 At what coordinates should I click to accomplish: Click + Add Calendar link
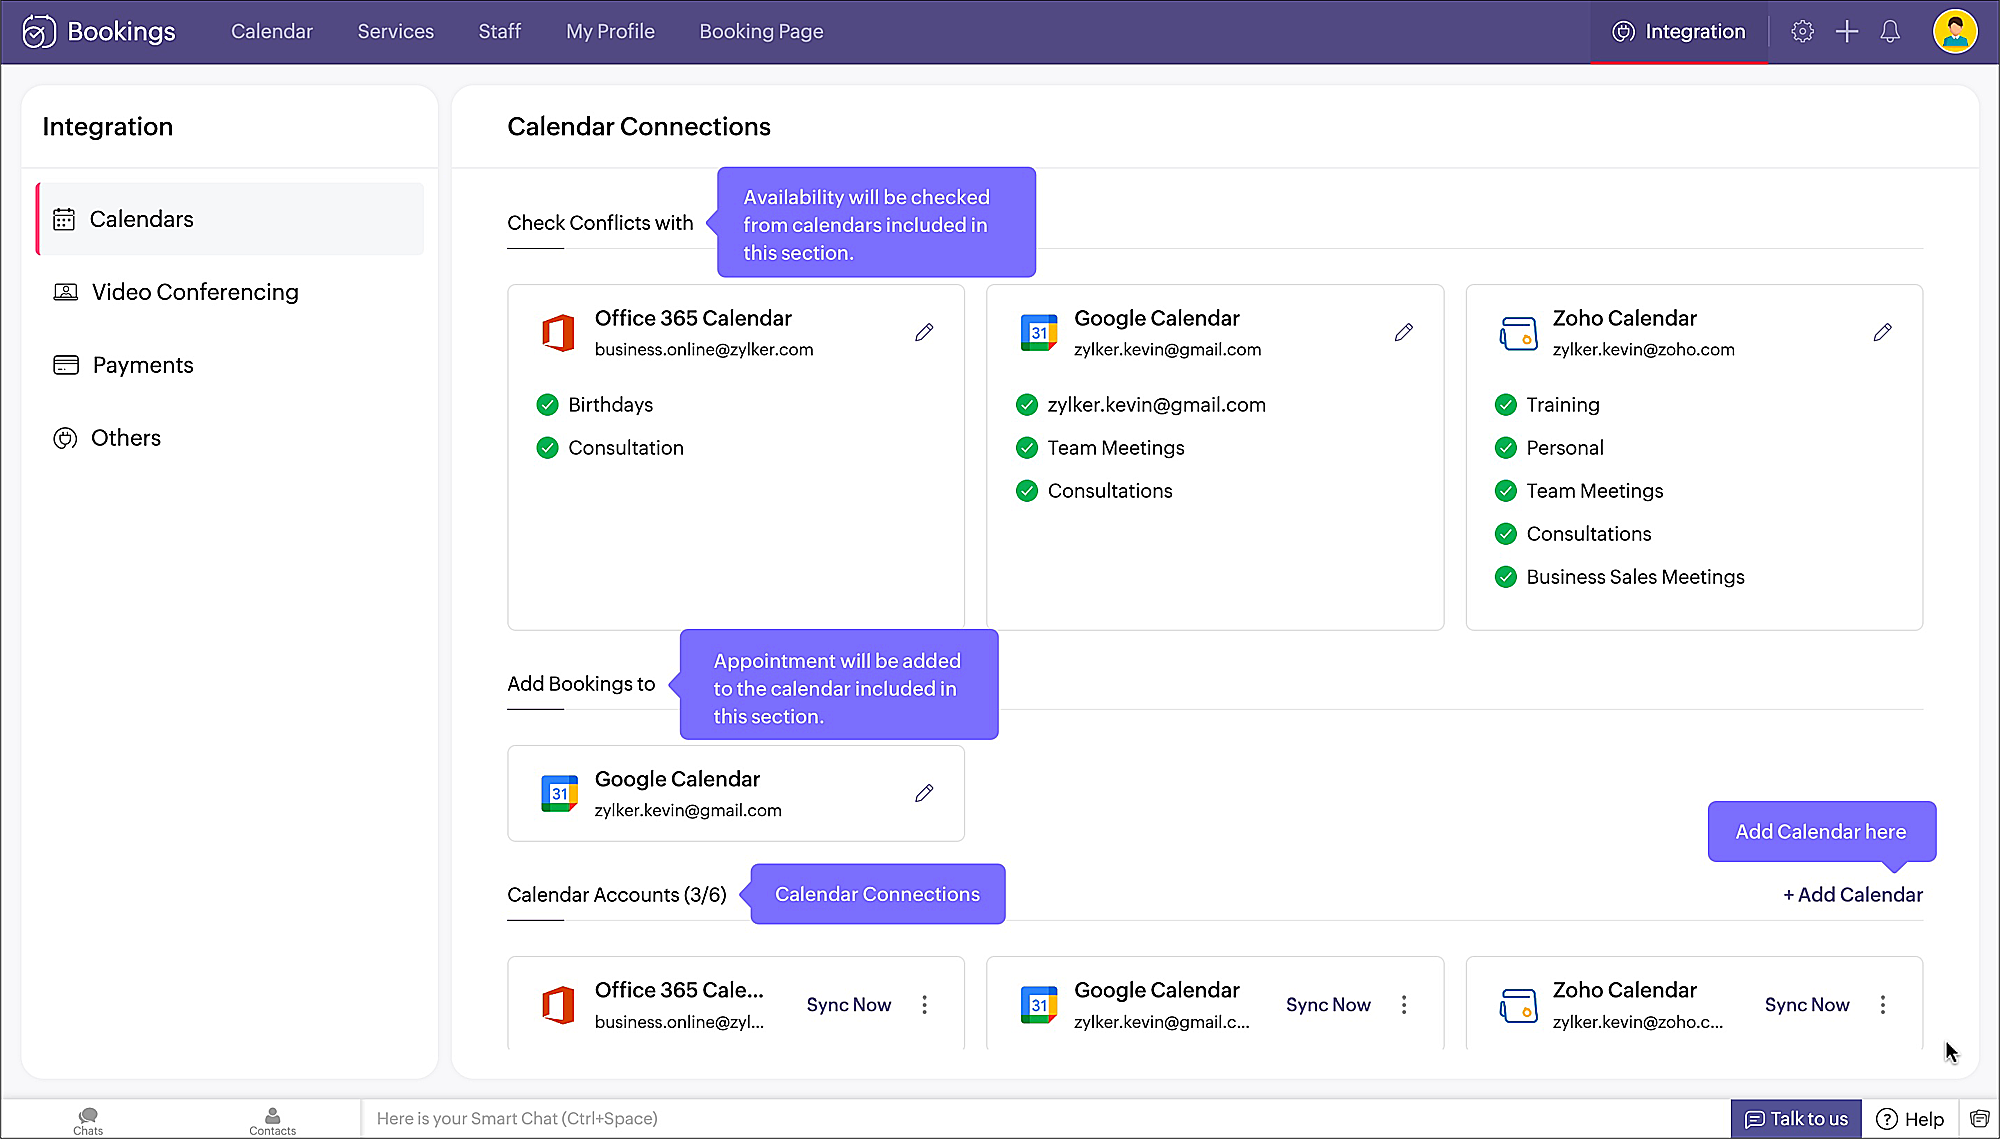[1852, 895]
